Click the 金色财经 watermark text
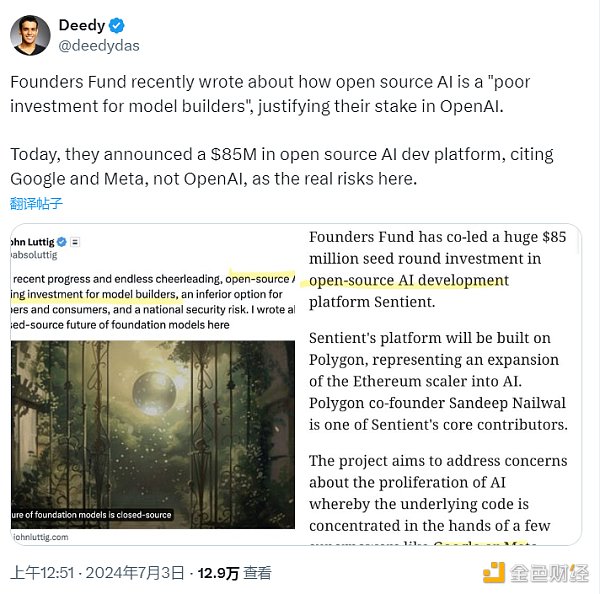The image size is (600, 594). (x=549, y=573)
